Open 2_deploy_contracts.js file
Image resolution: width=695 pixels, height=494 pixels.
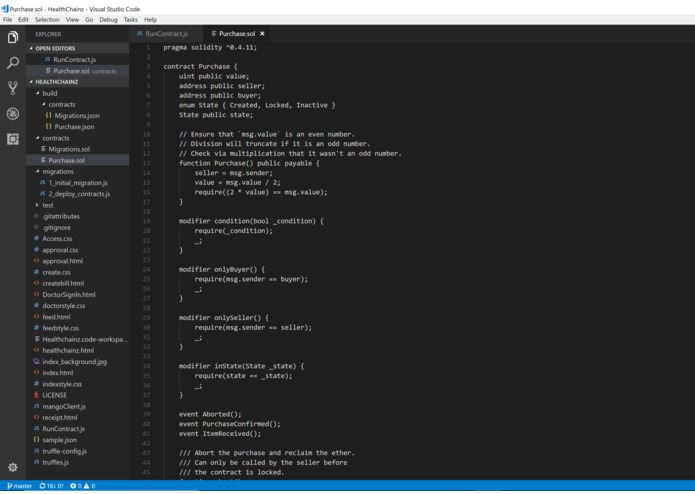[78, 194]
